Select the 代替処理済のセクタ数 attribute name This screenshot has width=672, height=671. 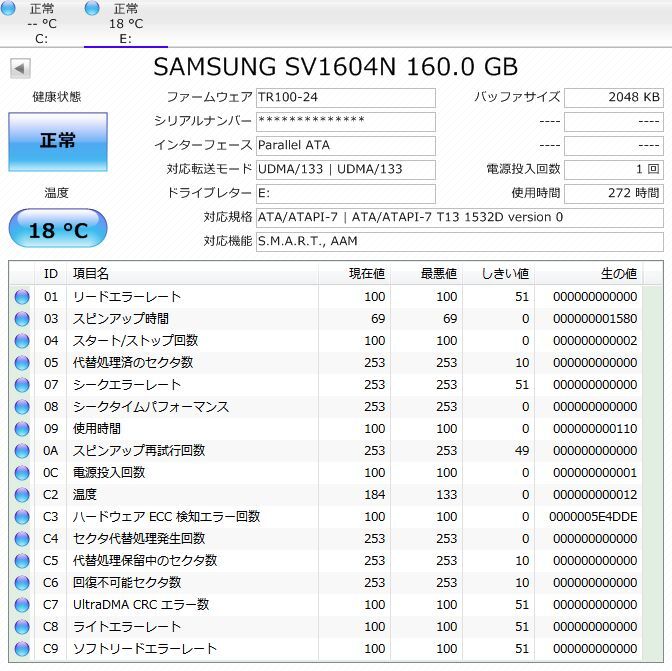133,362
